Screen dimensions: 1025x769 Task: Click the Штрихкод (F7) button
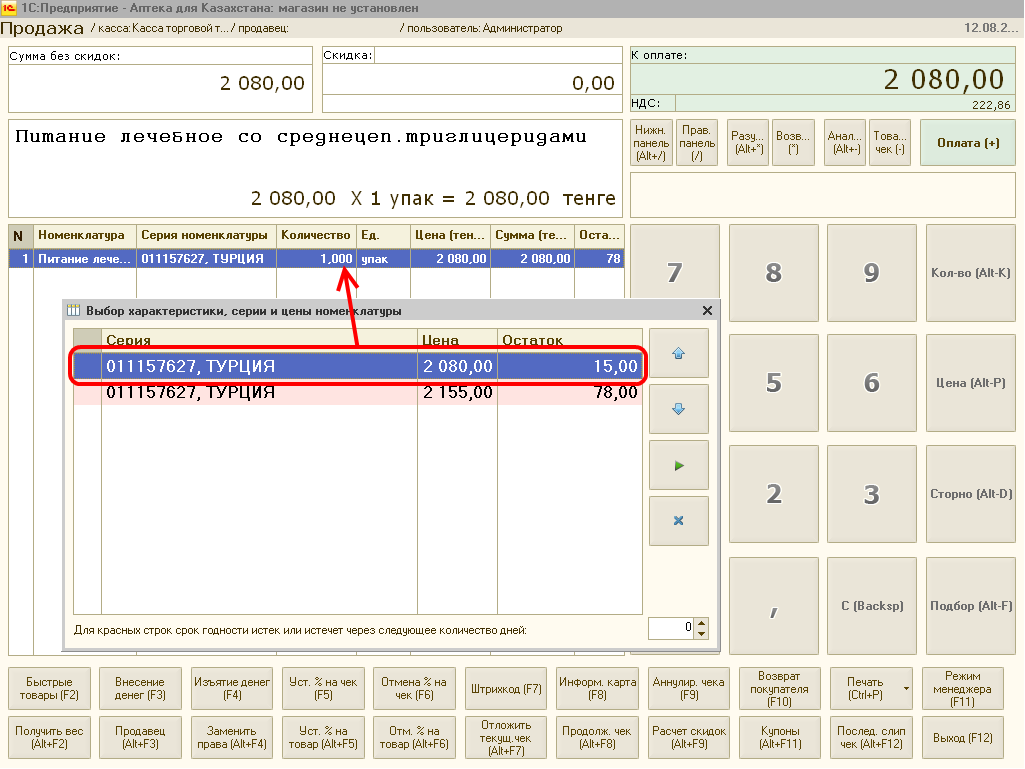pyautogui.click(x=506, y=689)
